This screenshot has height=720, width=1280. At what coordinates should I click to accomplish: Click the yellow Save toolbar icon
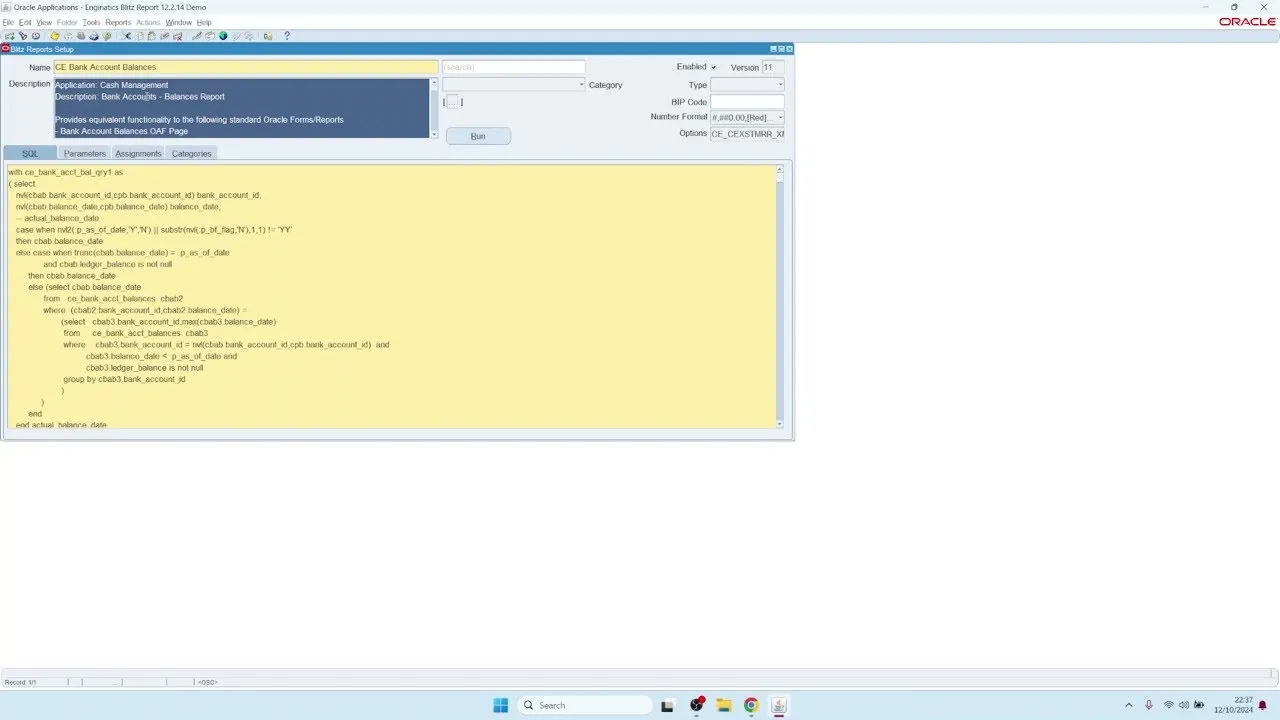pos(55,36)
